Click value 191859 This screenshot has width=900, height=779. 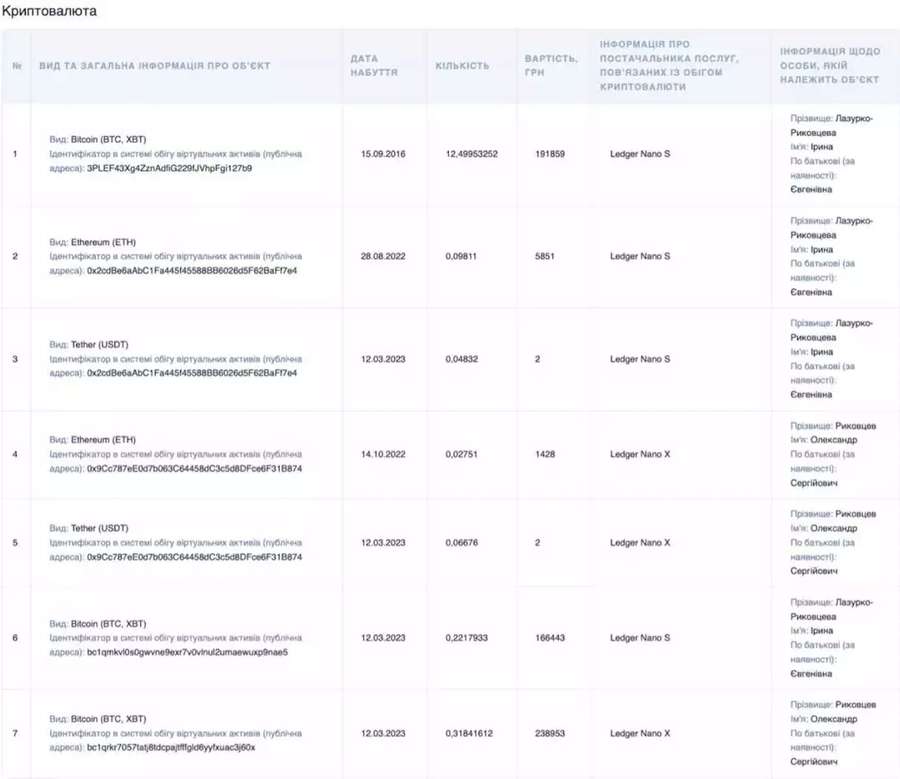(549, 154)
